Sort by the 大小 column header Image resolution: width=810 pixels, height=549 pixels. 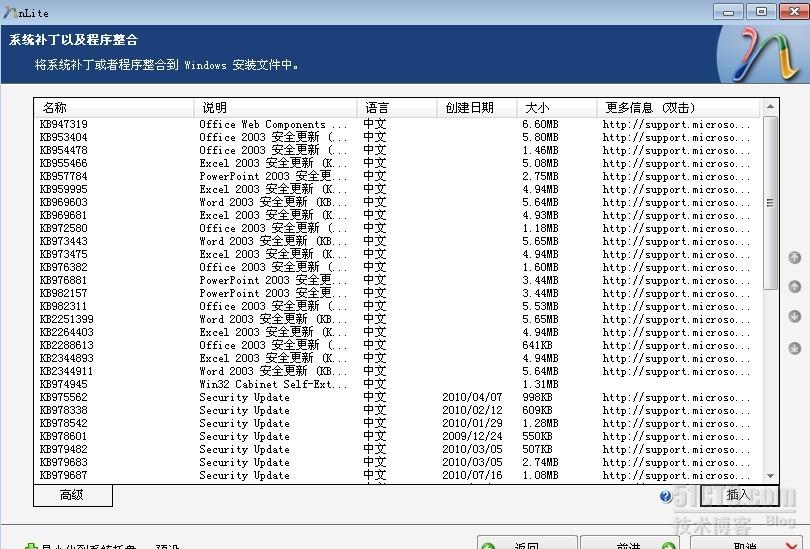point(556,108)
